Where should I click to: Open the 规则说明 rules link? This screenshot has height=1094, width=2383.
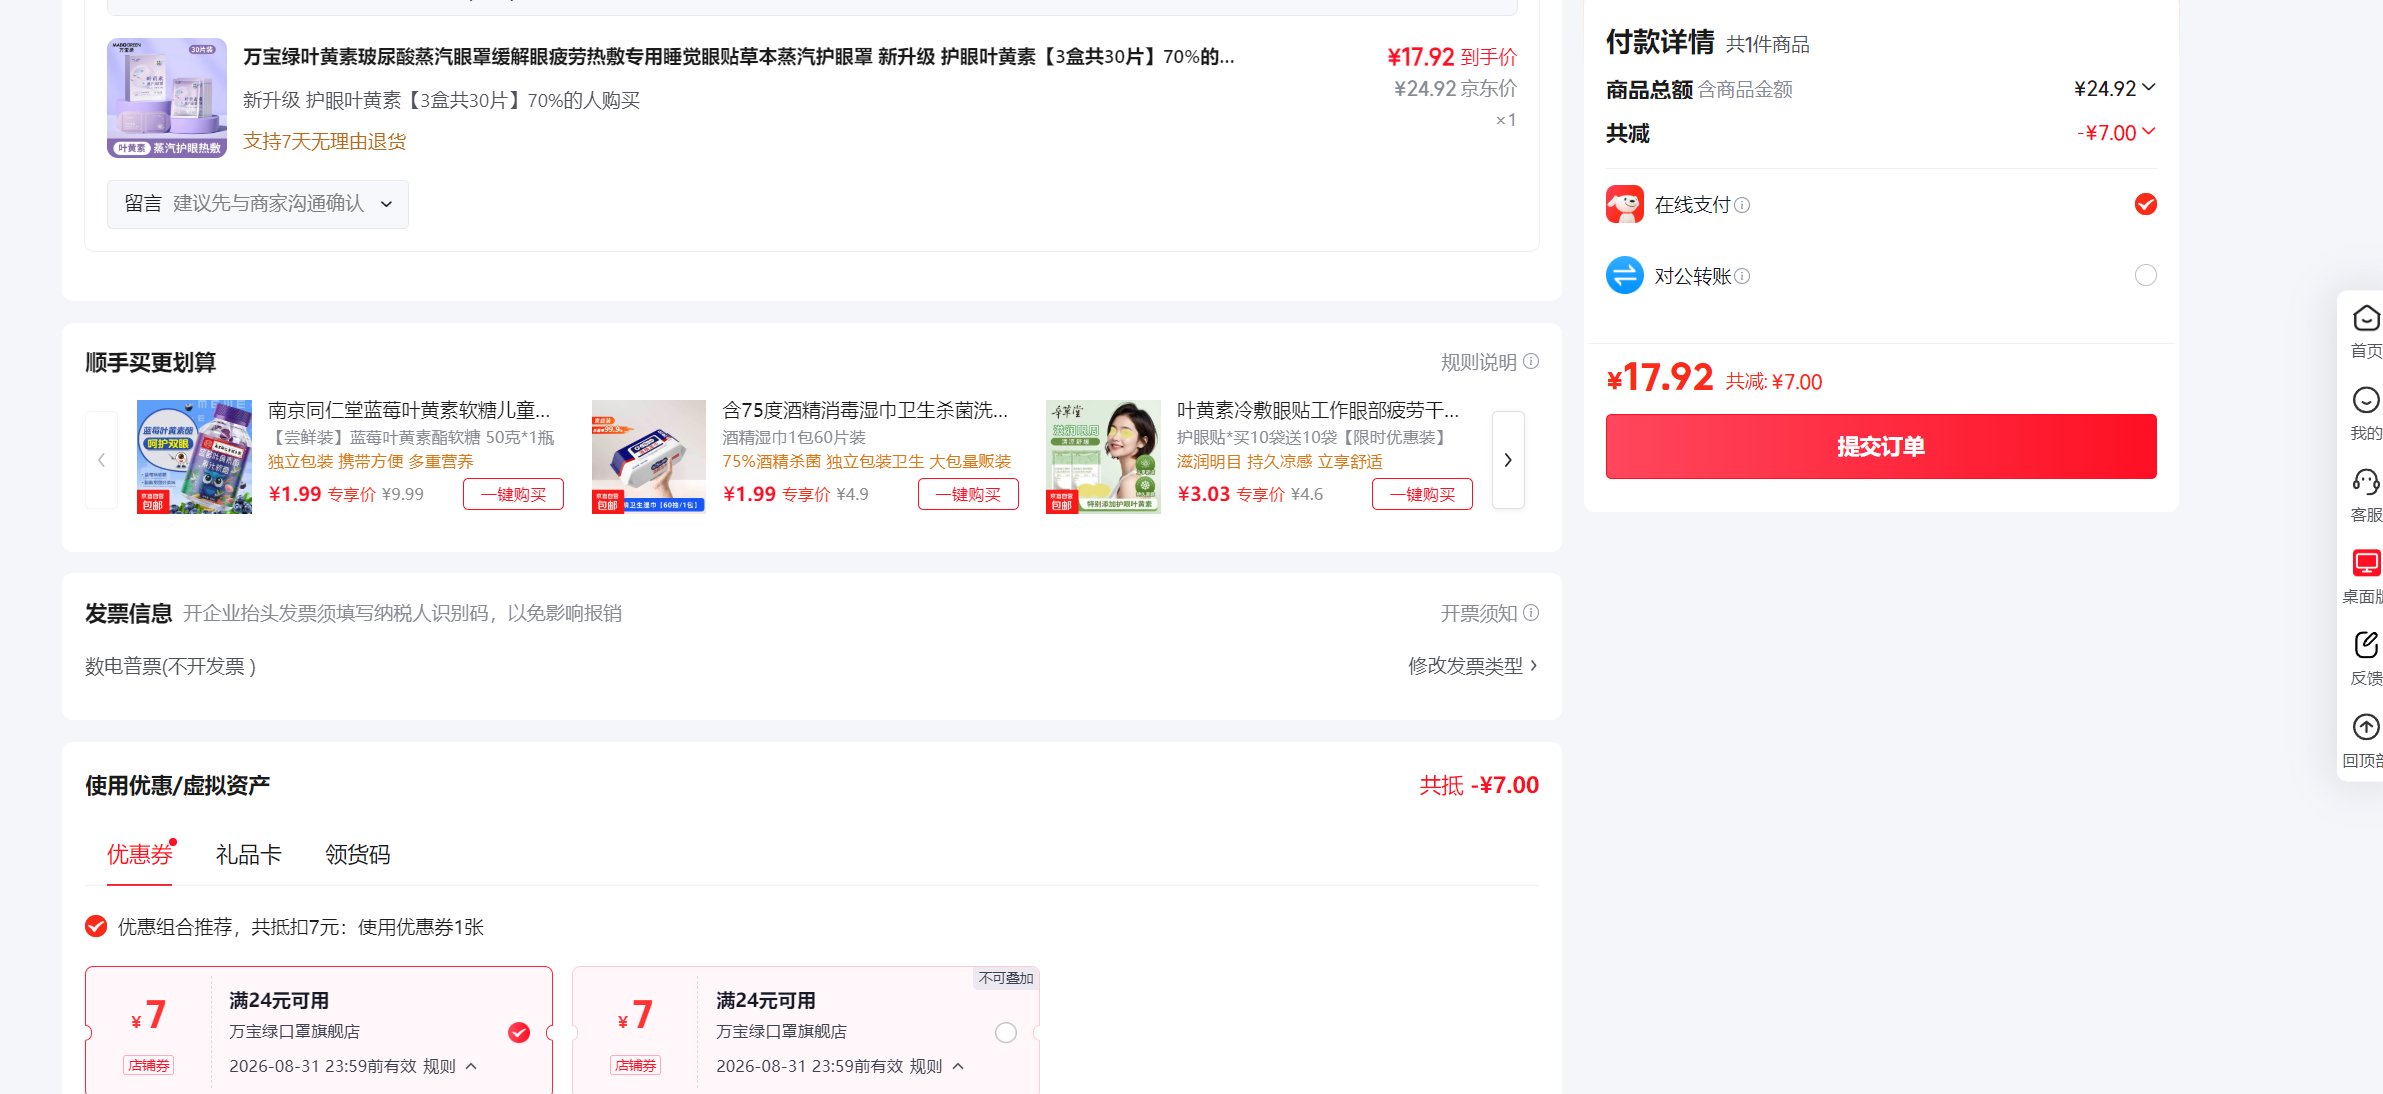[1479, 362]
